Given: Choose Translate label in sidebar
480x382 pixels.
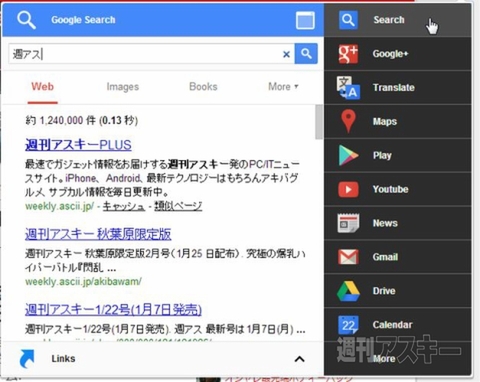Looking at the screenshot, I should click(x=394, y=88).
